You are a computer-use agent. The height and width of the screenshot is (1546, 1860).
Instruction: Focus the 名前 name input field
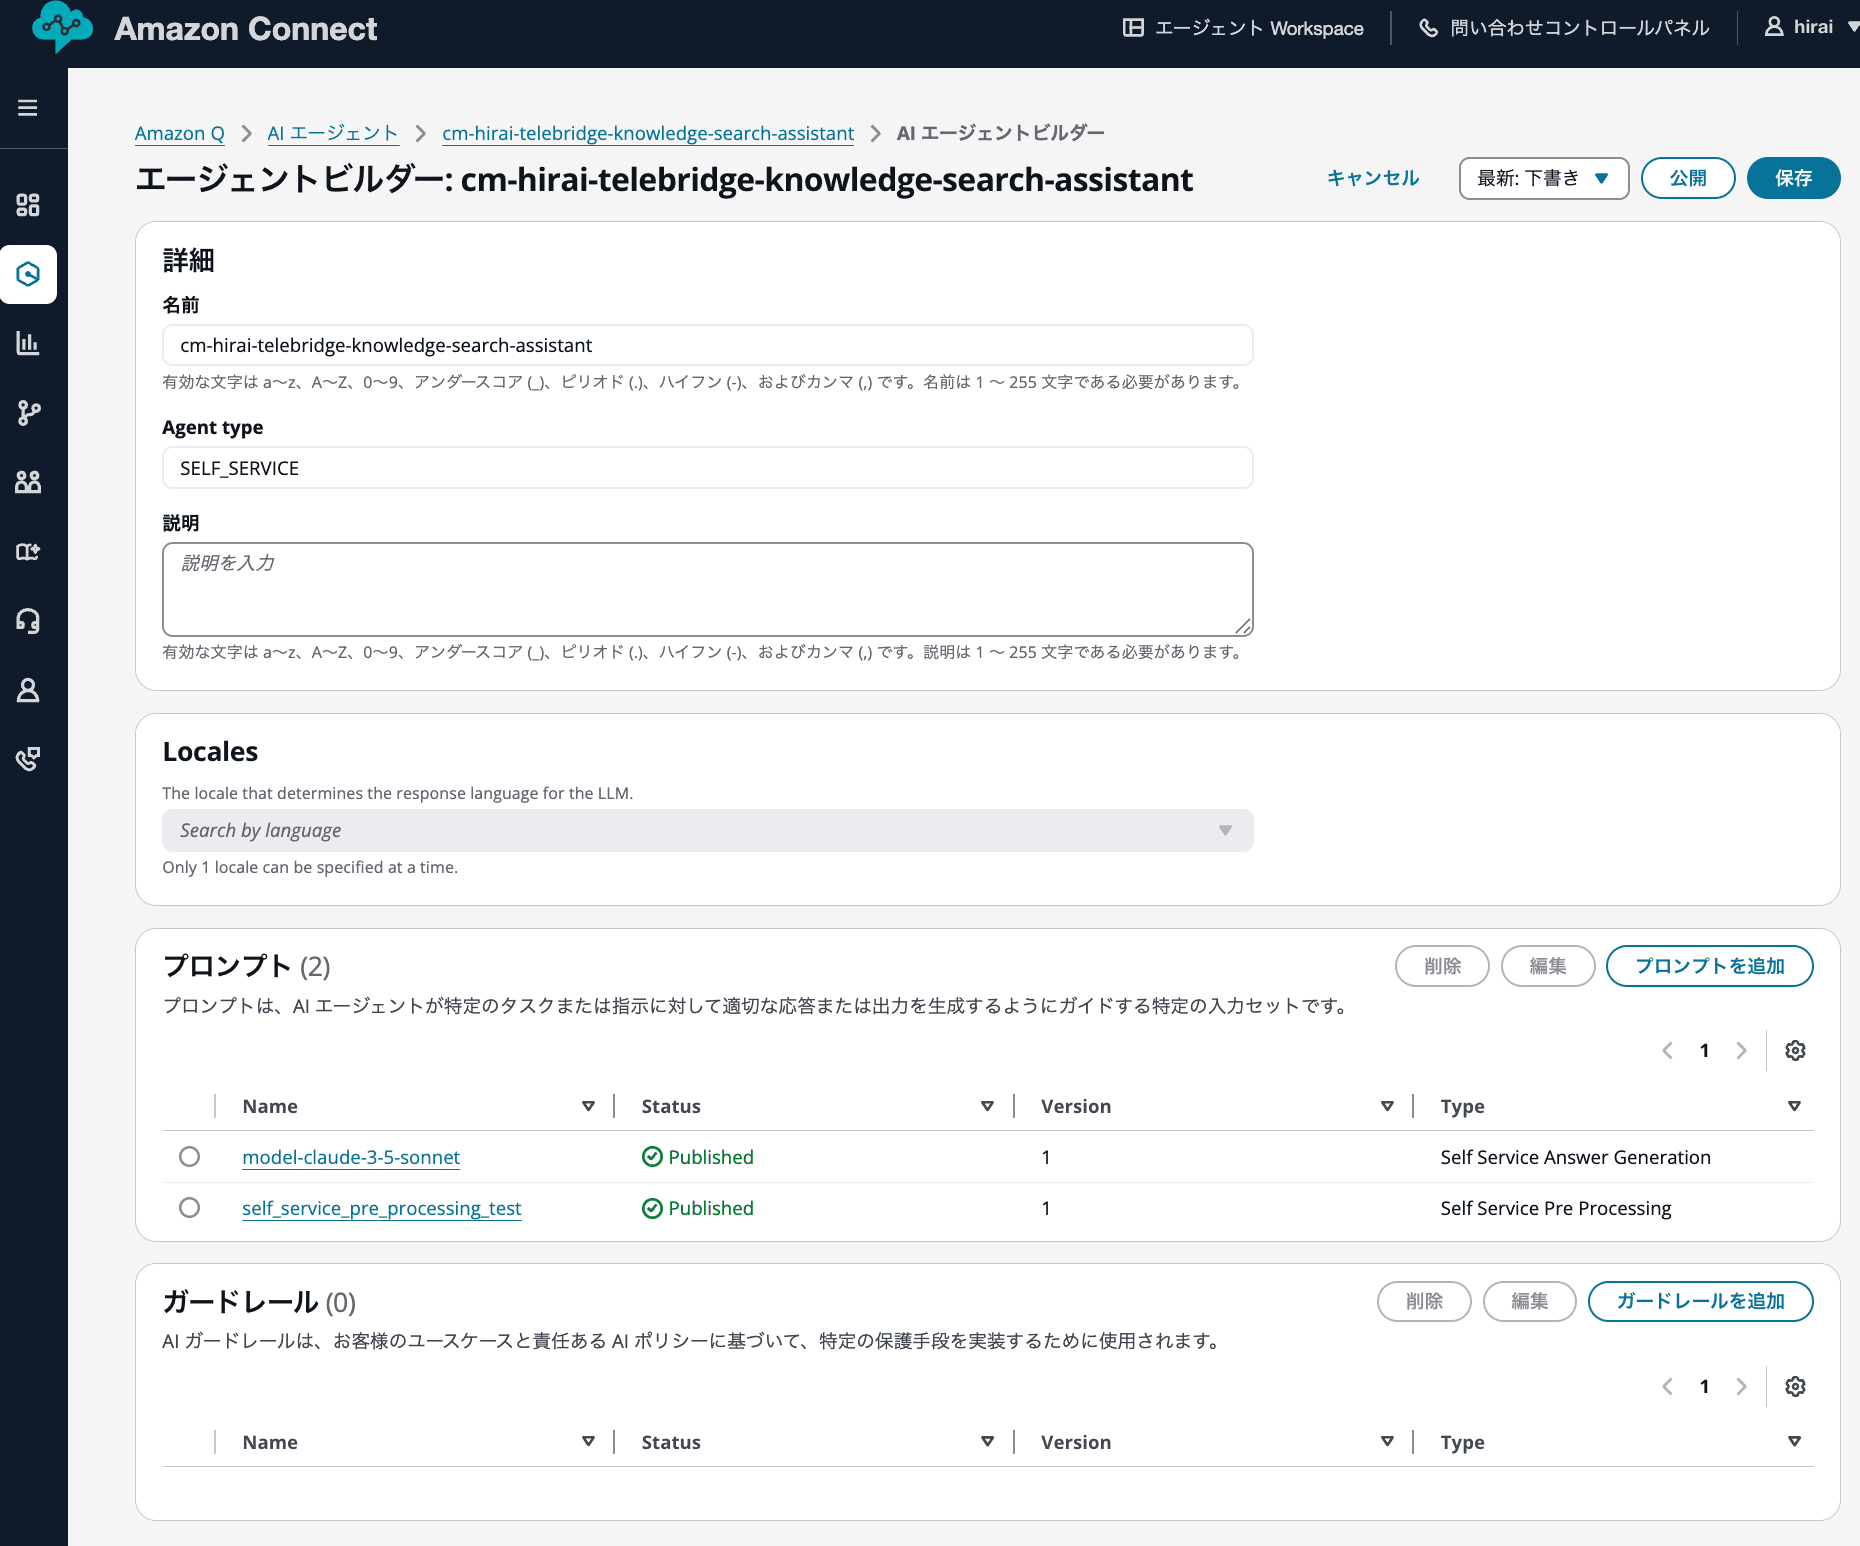point(707,345)
